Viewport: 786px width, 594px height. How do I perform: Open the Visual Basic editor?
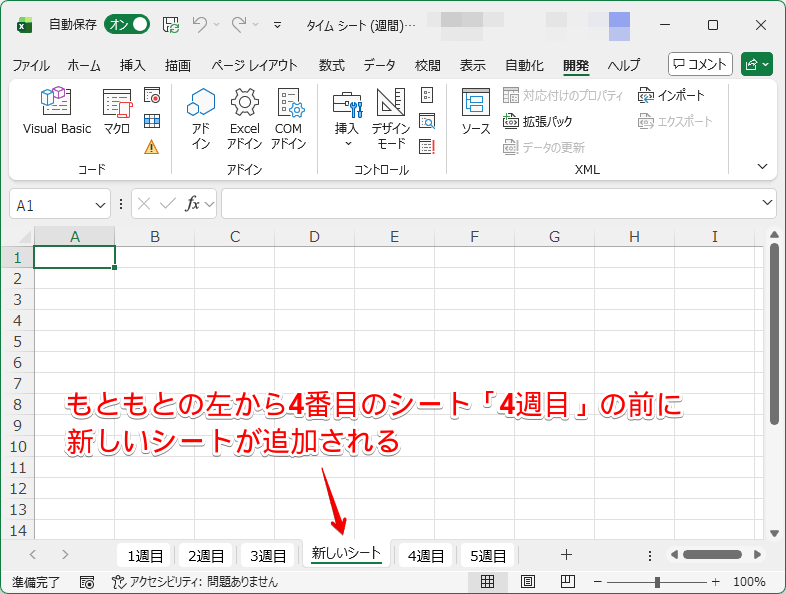point(57,111)
